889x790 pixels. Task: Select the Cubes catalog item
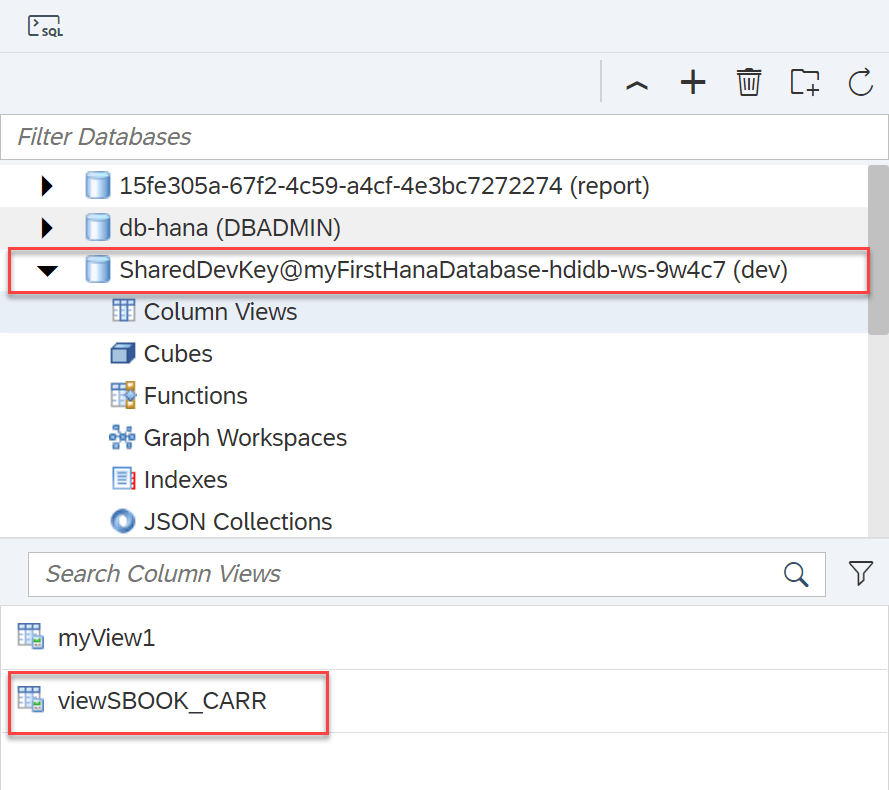tap(178, 354)
